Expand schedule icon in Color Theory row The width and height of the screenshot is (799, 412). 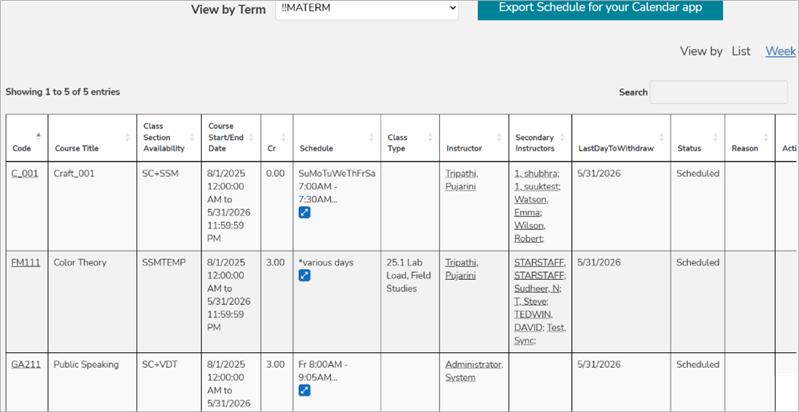pyautogui.click(x=305, y=276)
